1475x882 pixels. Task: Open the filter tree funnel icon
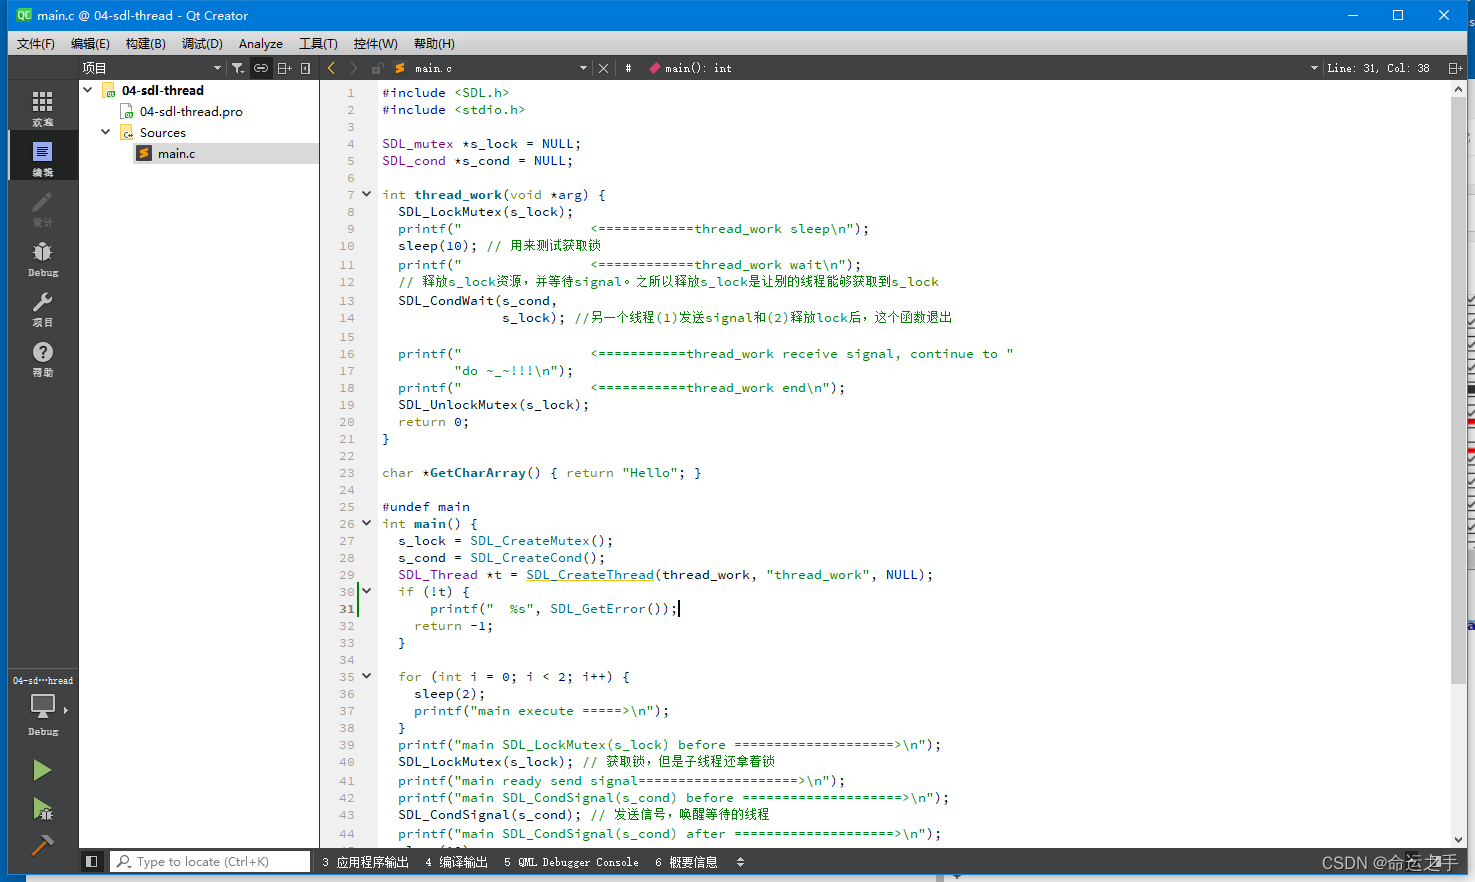238,68
